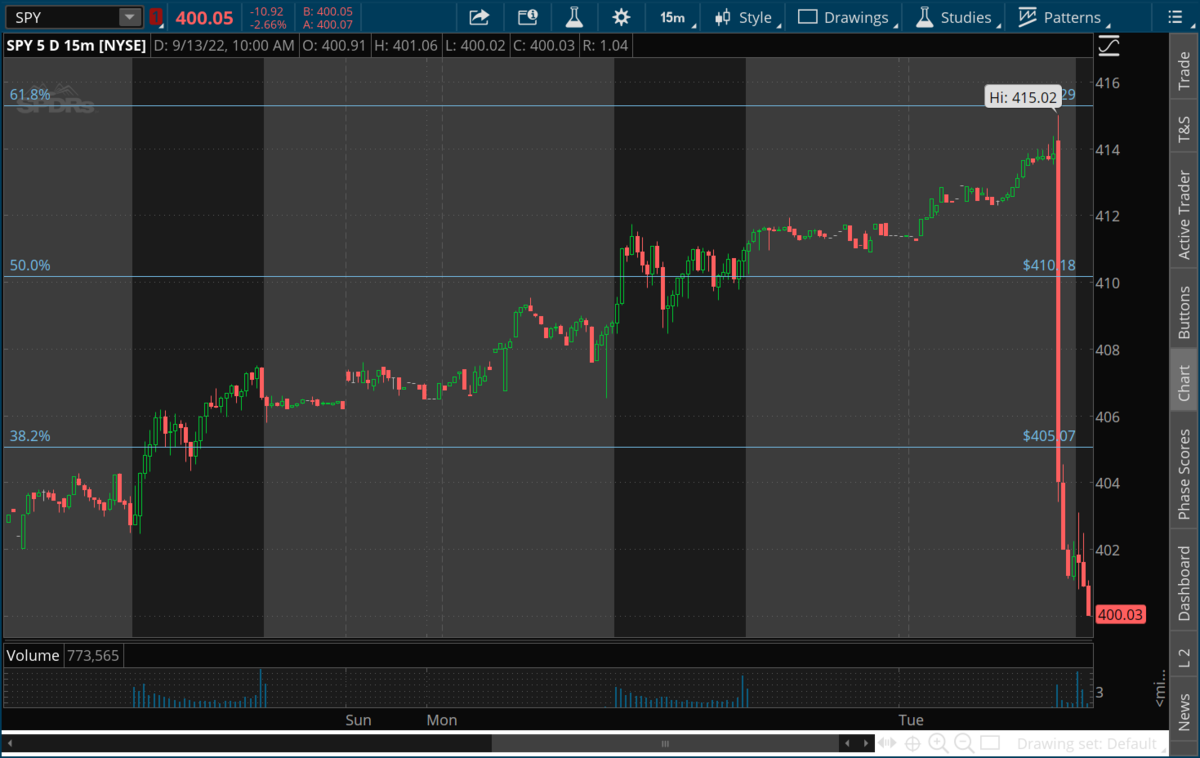The height and width of the screenshot is (758, 1200).
Task: Toggle the price axis scale curve icon
Action: click(x=1108, y=46)
